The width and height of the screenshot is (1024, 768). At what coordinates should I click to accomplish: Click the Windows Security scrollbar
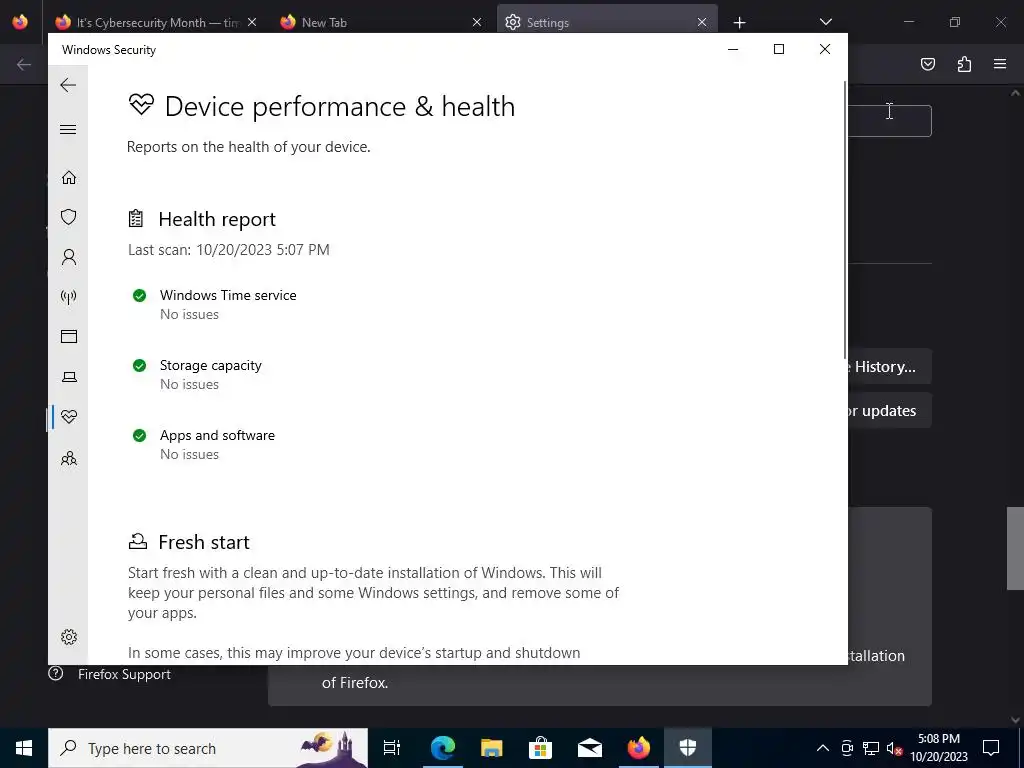pyautogui.click(x=846, y=219)
